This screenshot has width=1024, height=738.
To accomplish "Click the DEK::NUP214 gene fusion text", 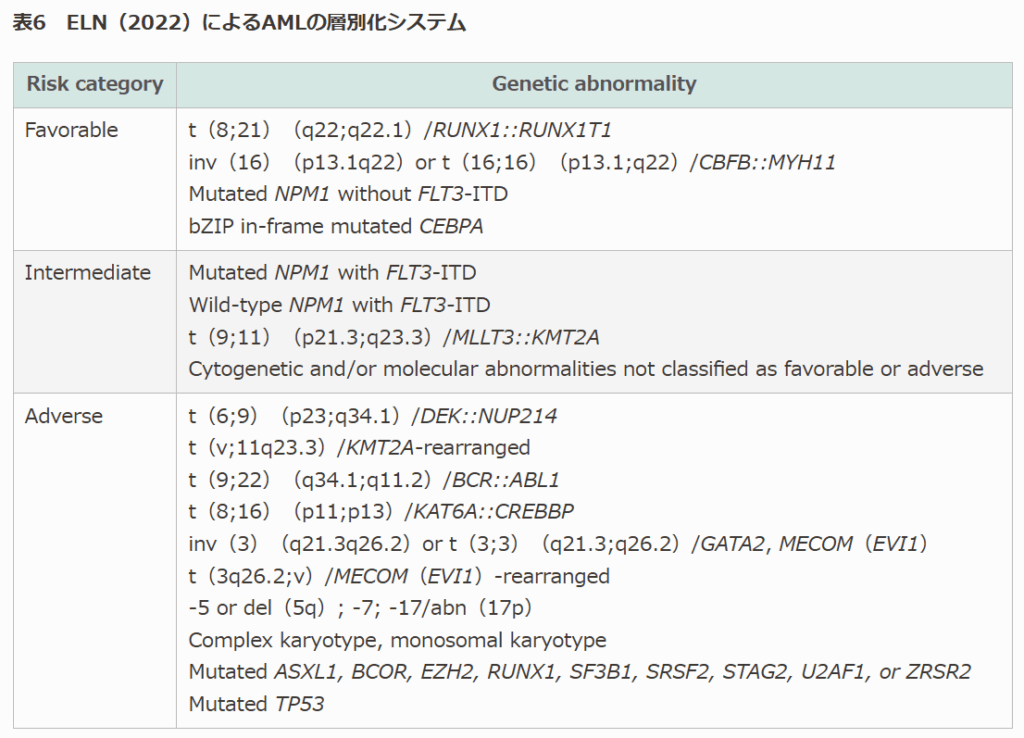I will pos(488,417).
